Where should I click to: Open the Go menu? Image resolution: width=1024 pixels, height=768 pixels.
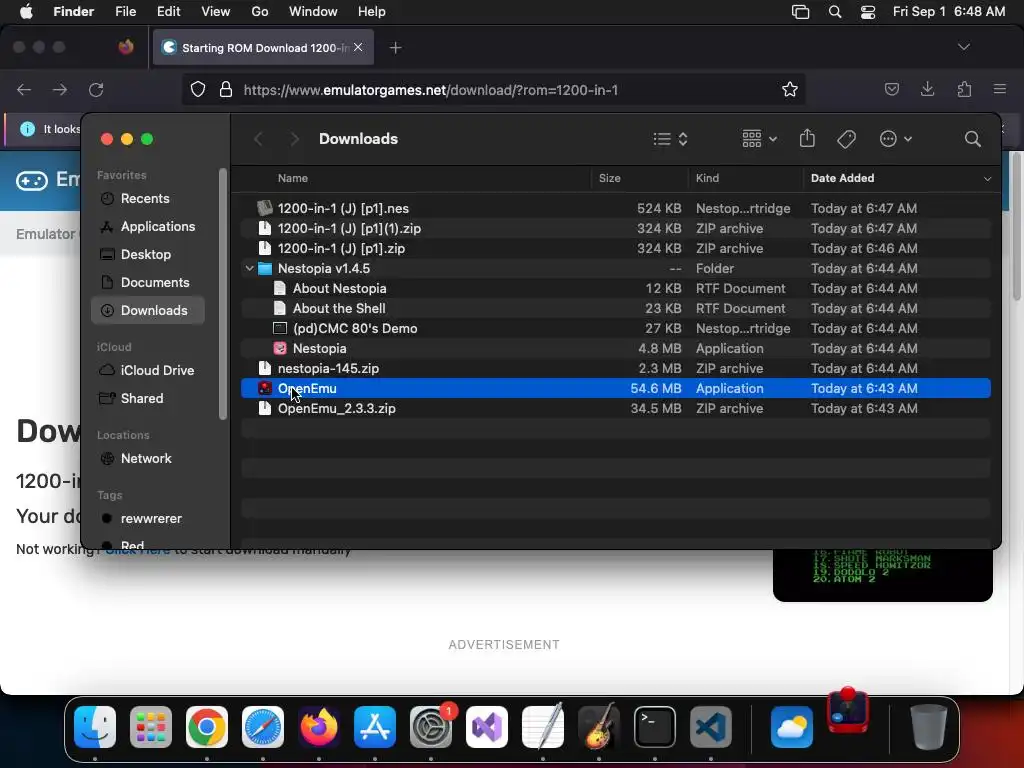click(x=260, y=12)
